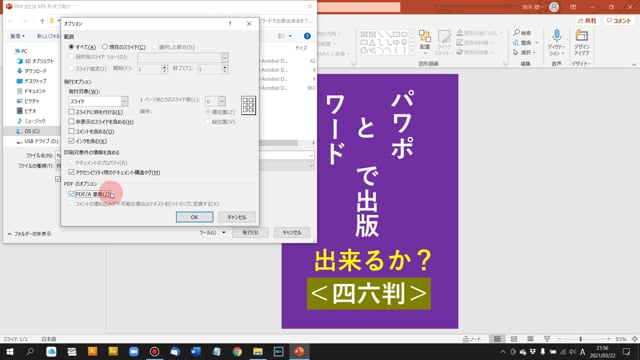Screen dimensions: 640x360
Task: Click the ノート notes button in status bar
Action: tap(471, 339)
